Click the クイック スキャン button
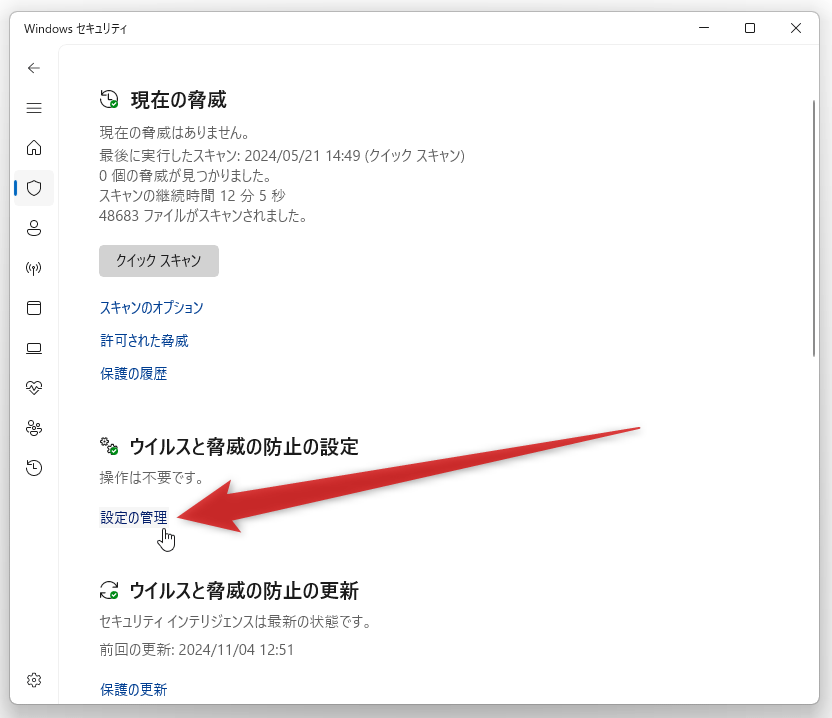 point(159,261)
